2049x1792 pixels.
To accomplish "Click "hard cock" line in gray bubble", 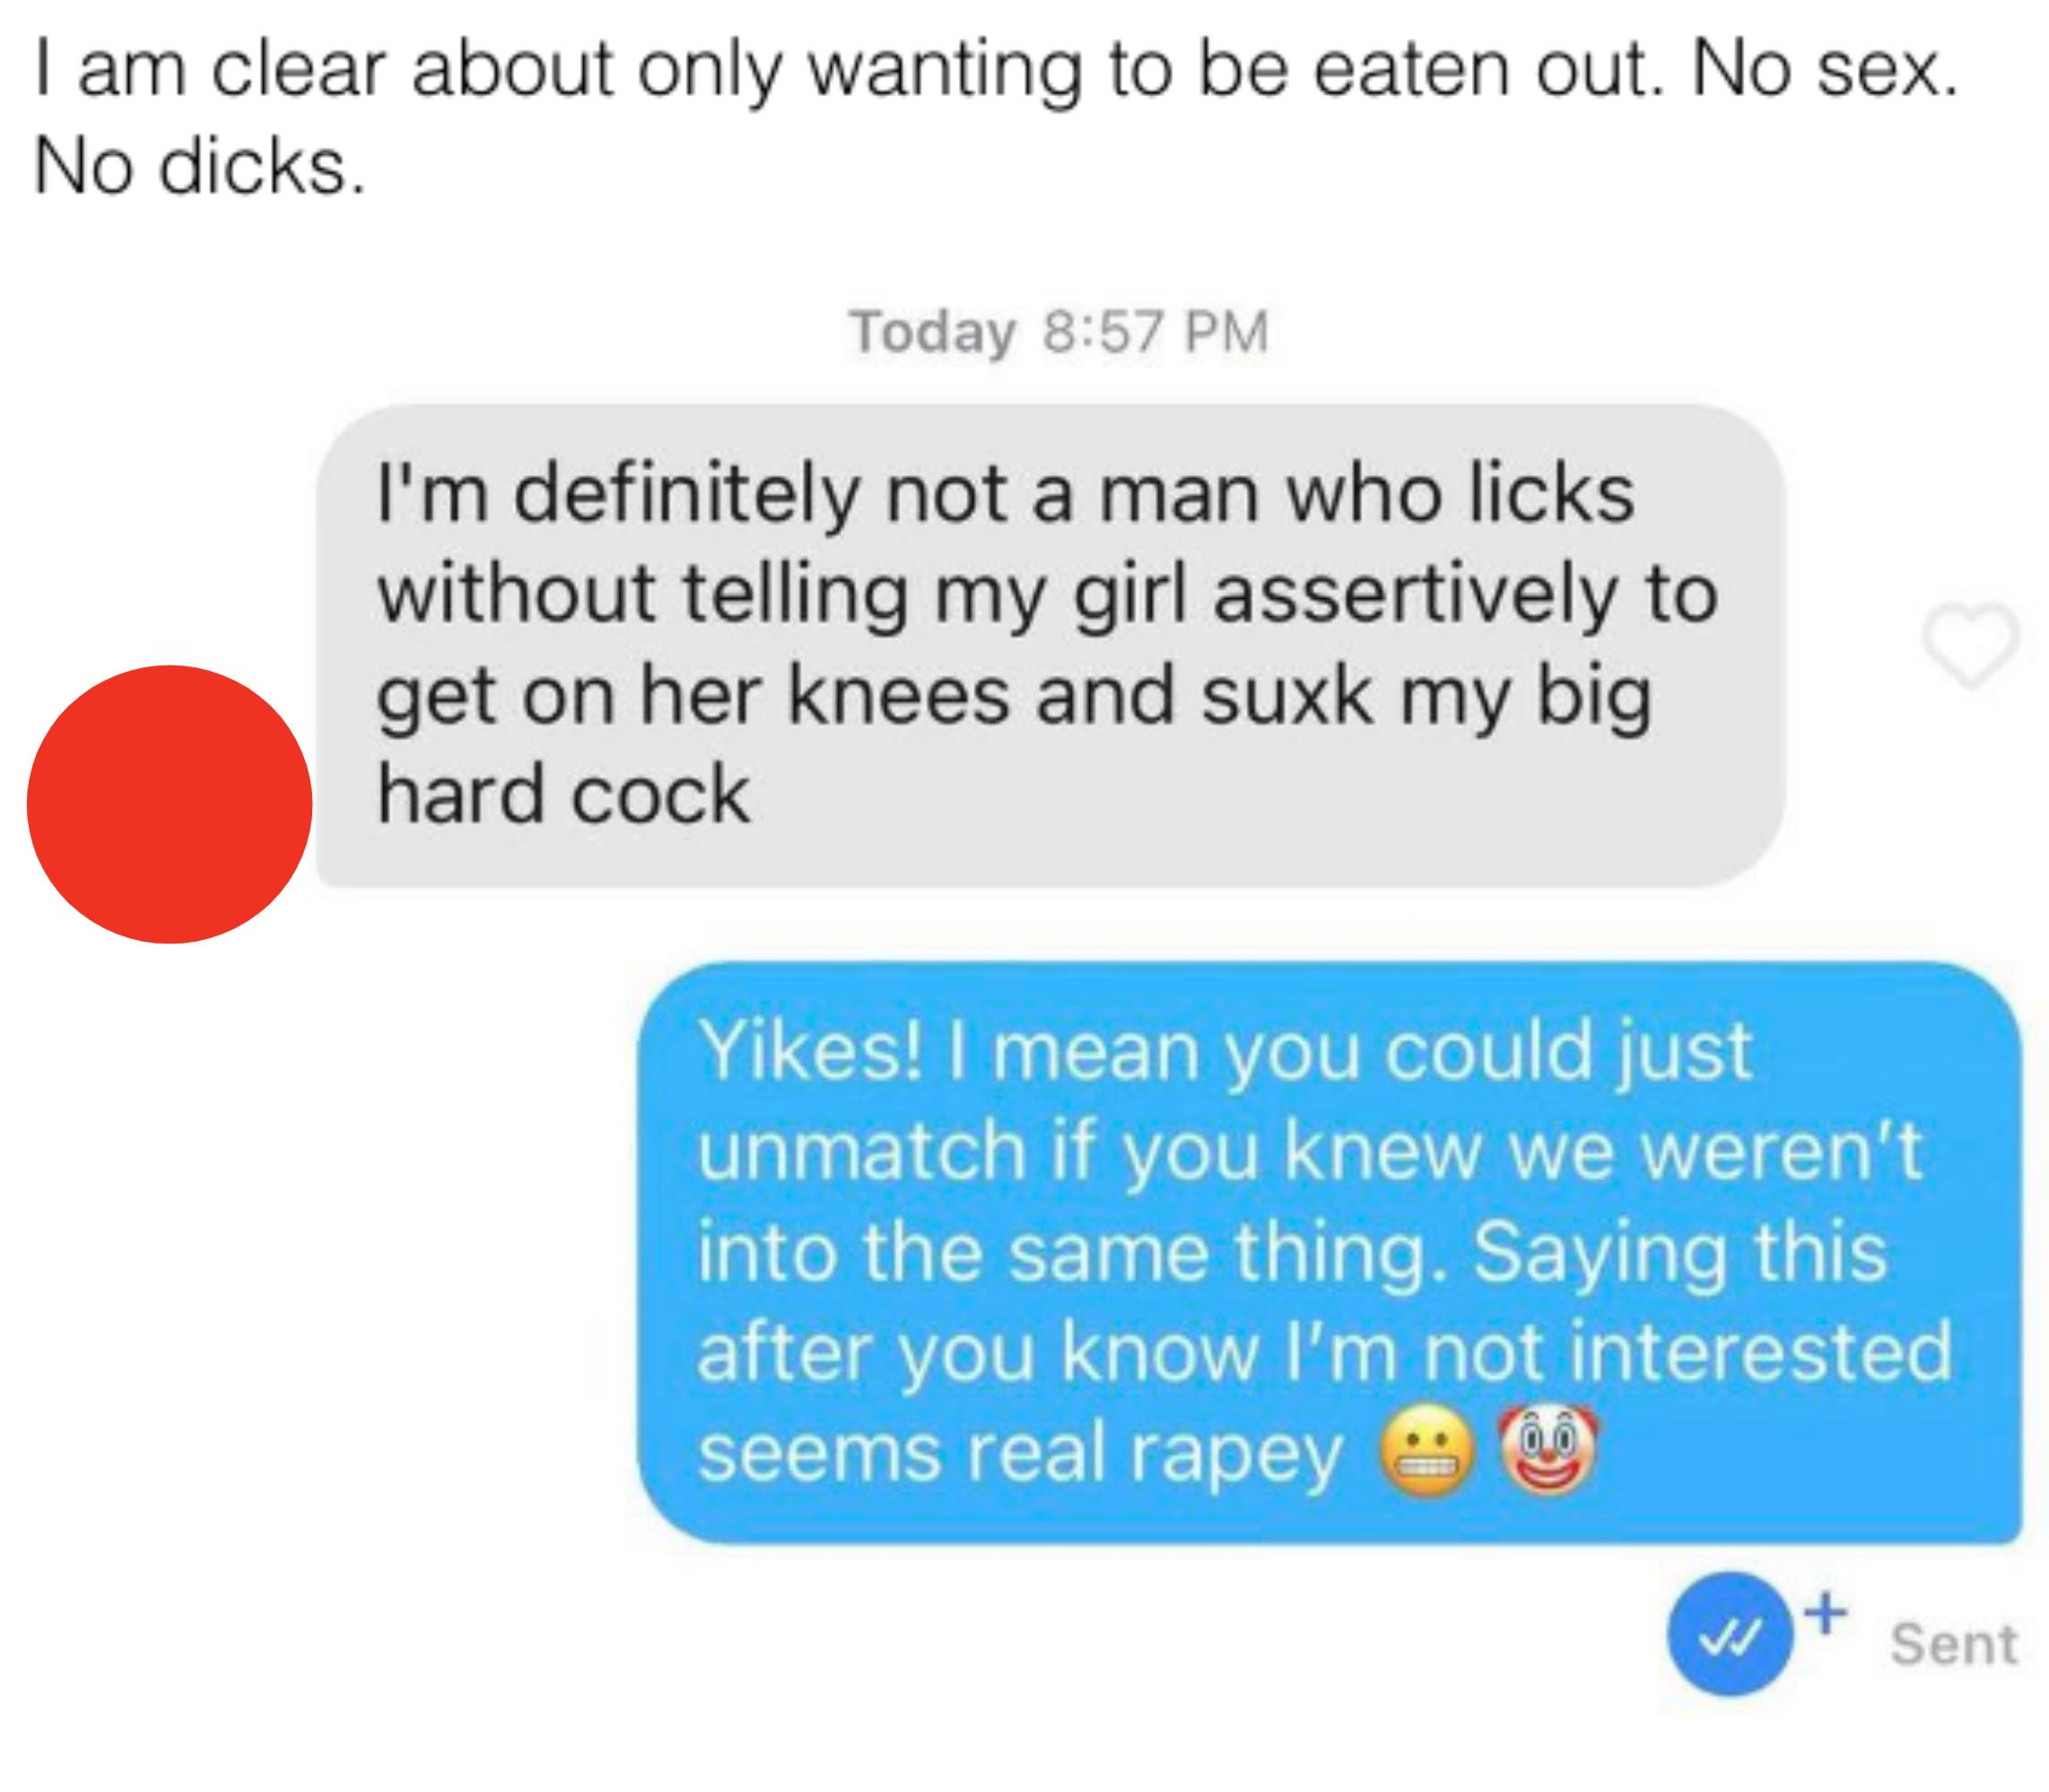I will tap(564, 795).
